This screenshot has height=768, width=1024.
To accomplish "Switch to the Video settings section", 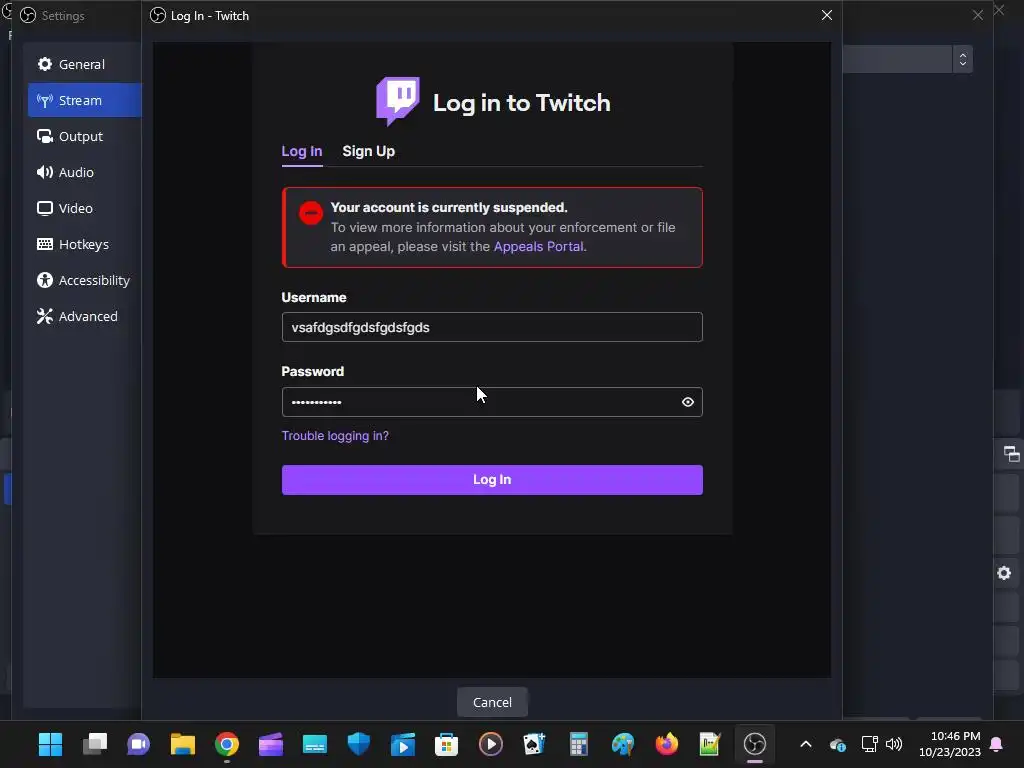I will pos(84,208).
